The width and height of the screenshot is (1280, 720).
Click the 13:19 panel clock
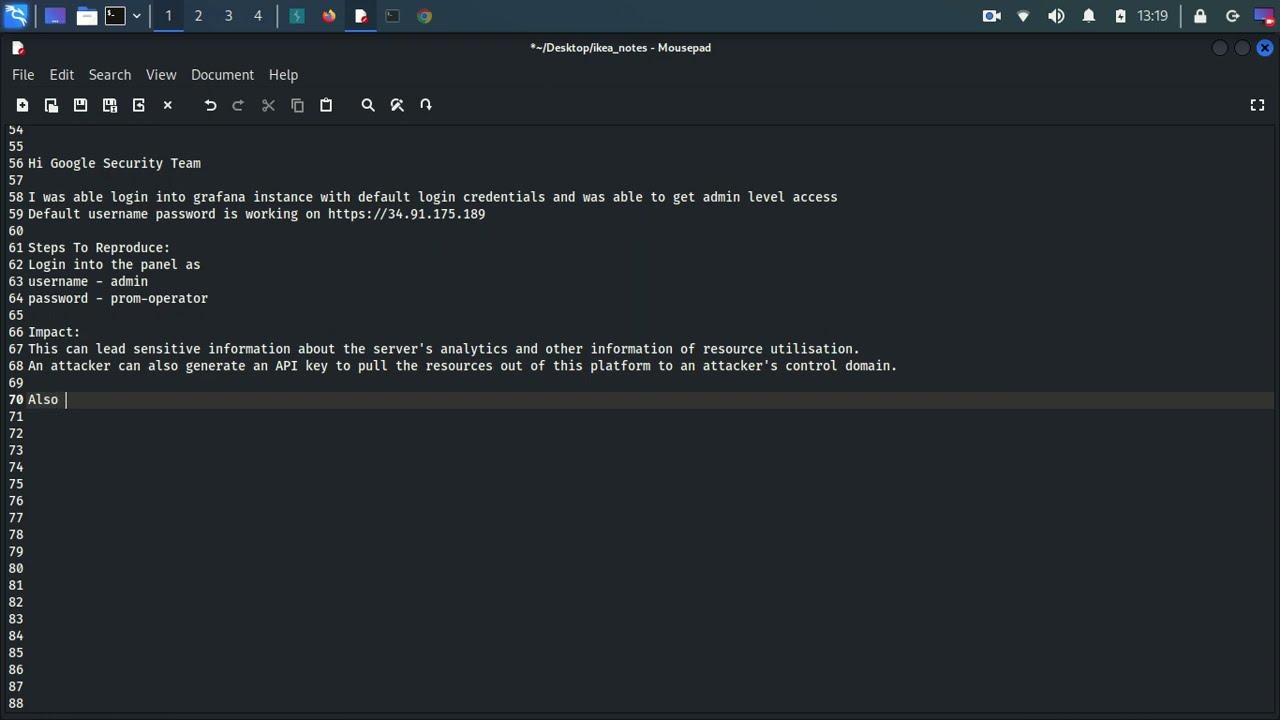tap(1152, 16)
